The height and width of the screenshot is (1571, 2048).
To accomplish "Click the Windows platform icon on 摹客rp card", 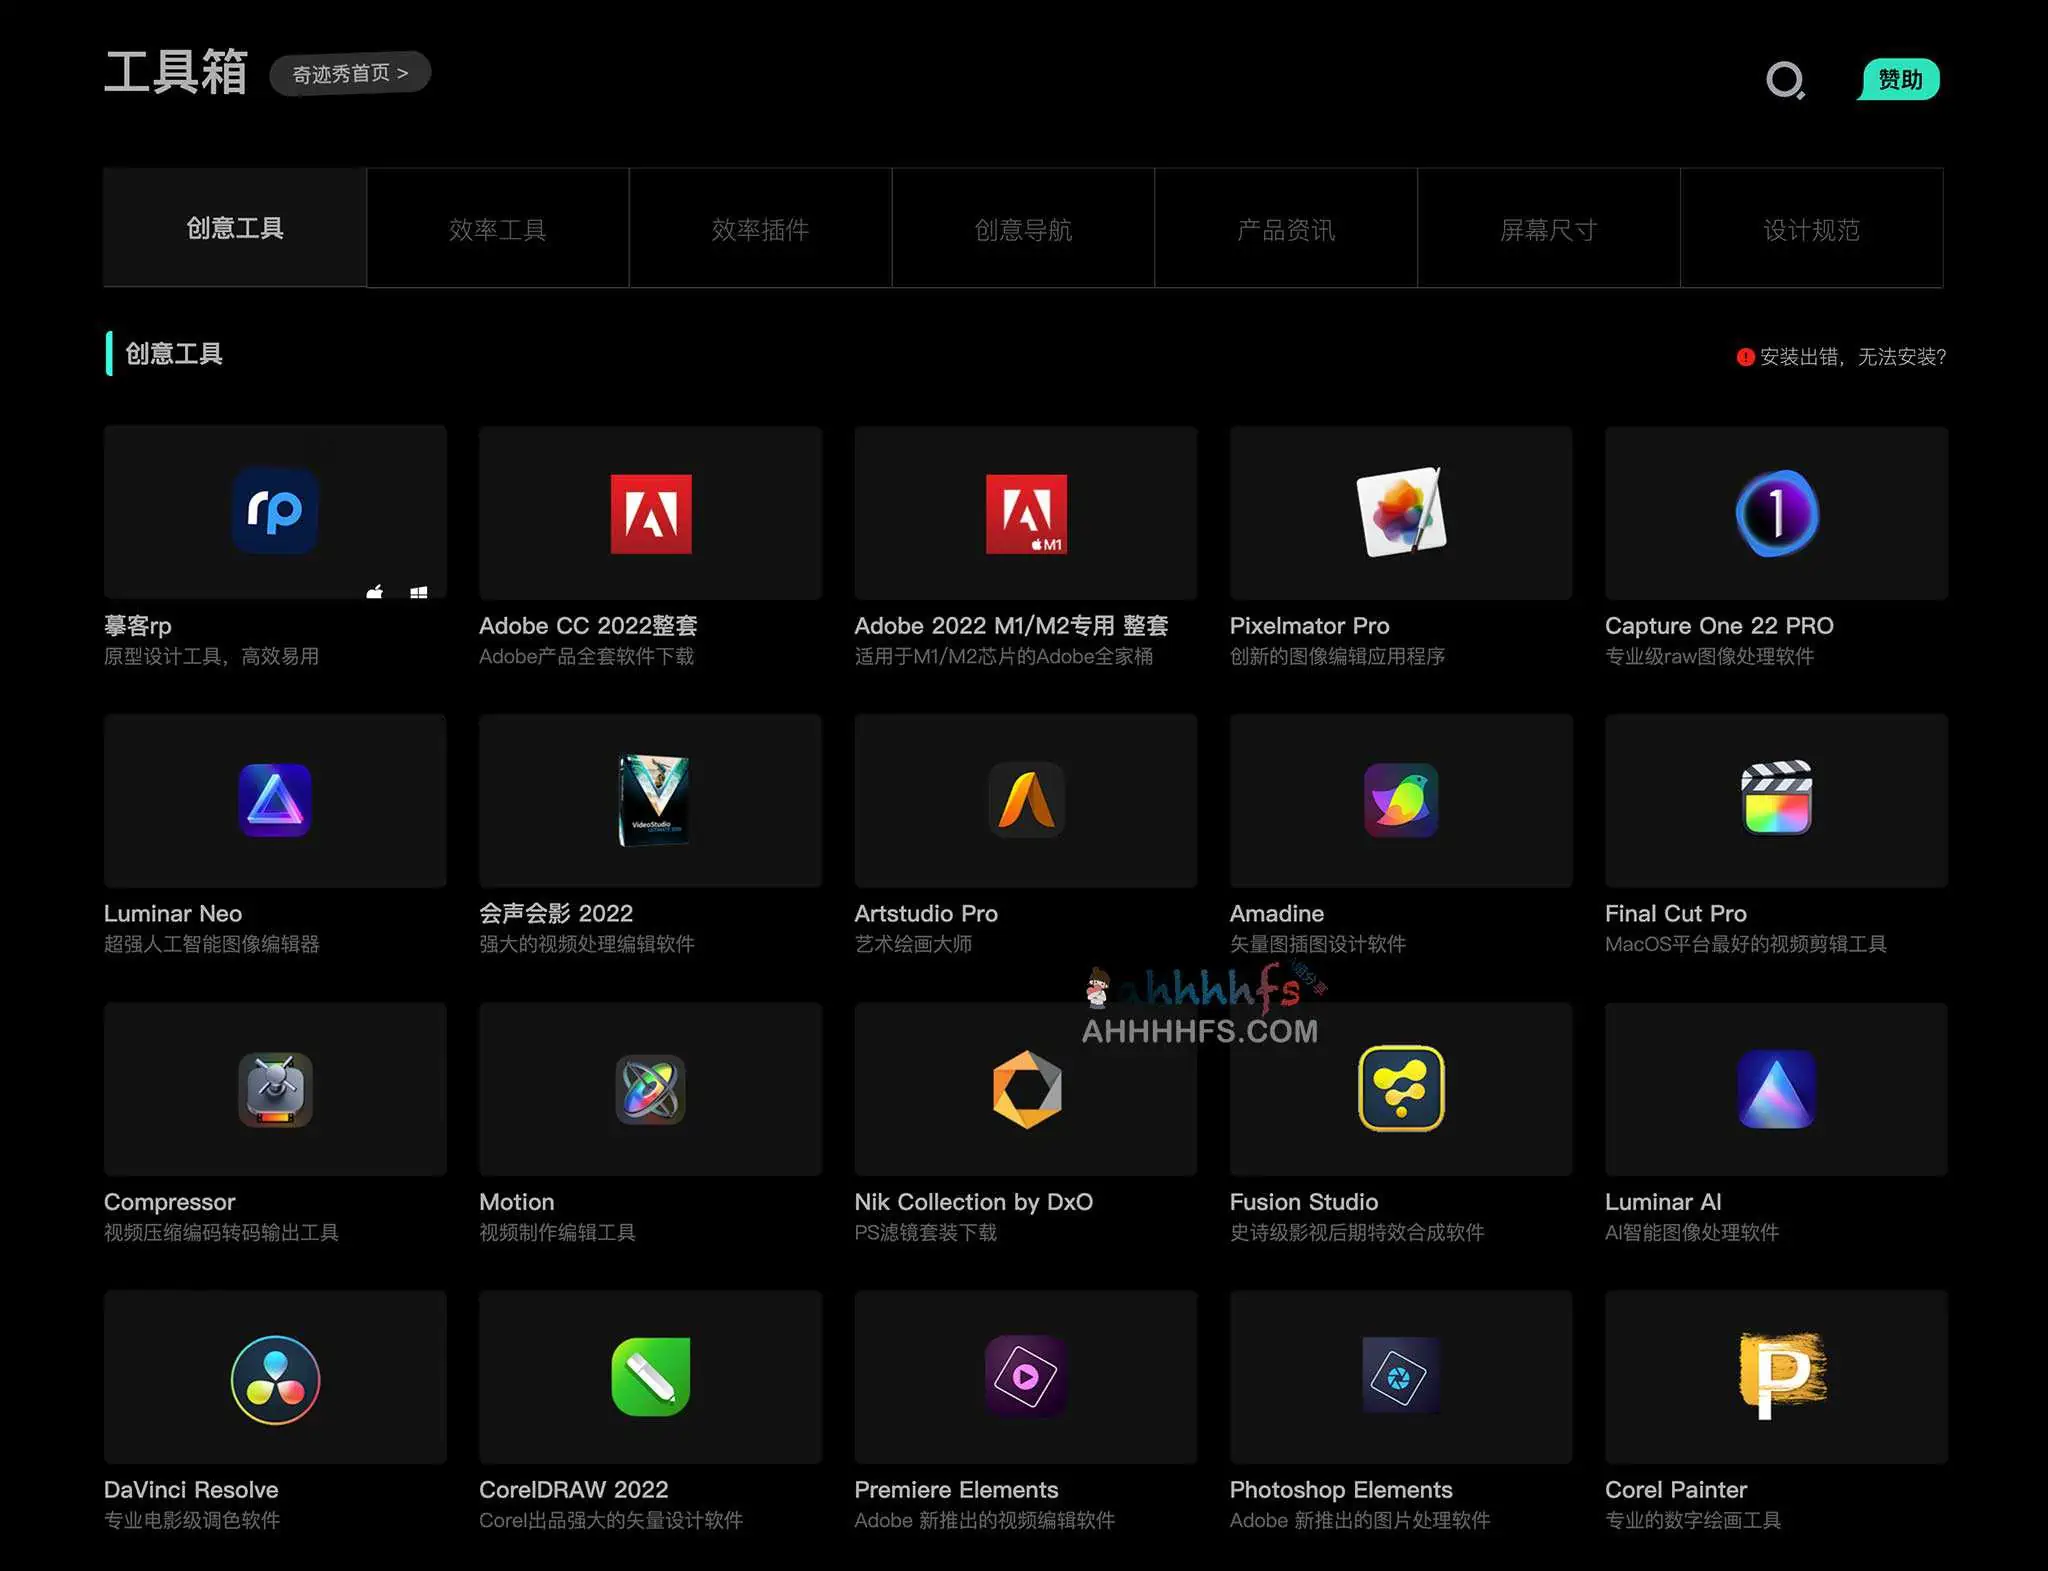I will [419, 593].
